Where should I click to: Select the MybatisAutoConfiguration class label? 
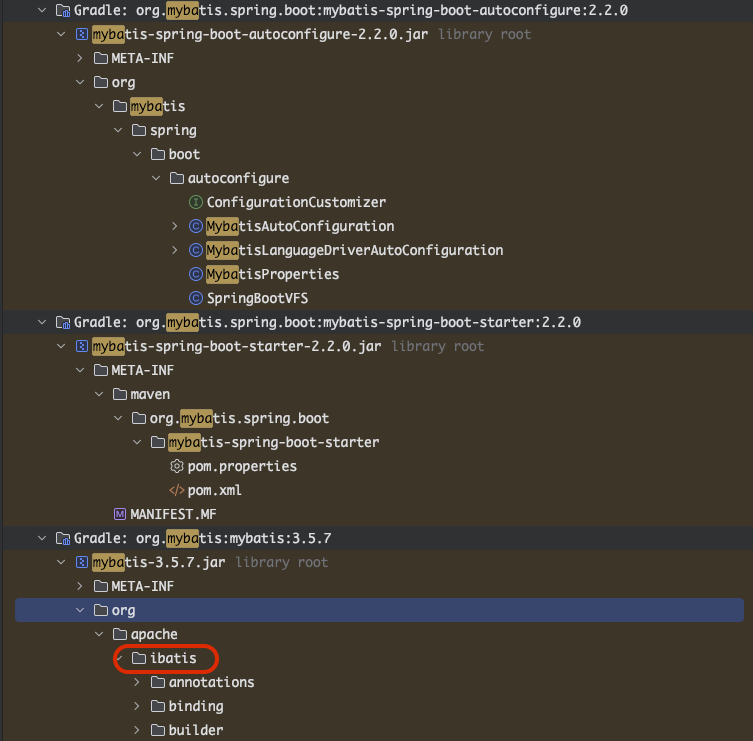pyautogui.click(x=300, y=226)
